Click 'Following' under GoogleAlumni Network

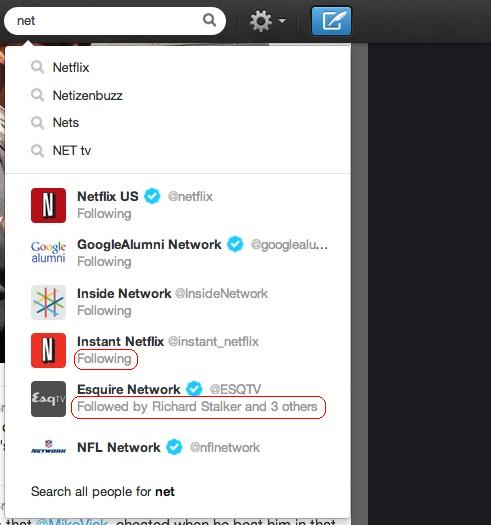click(104, 261)
